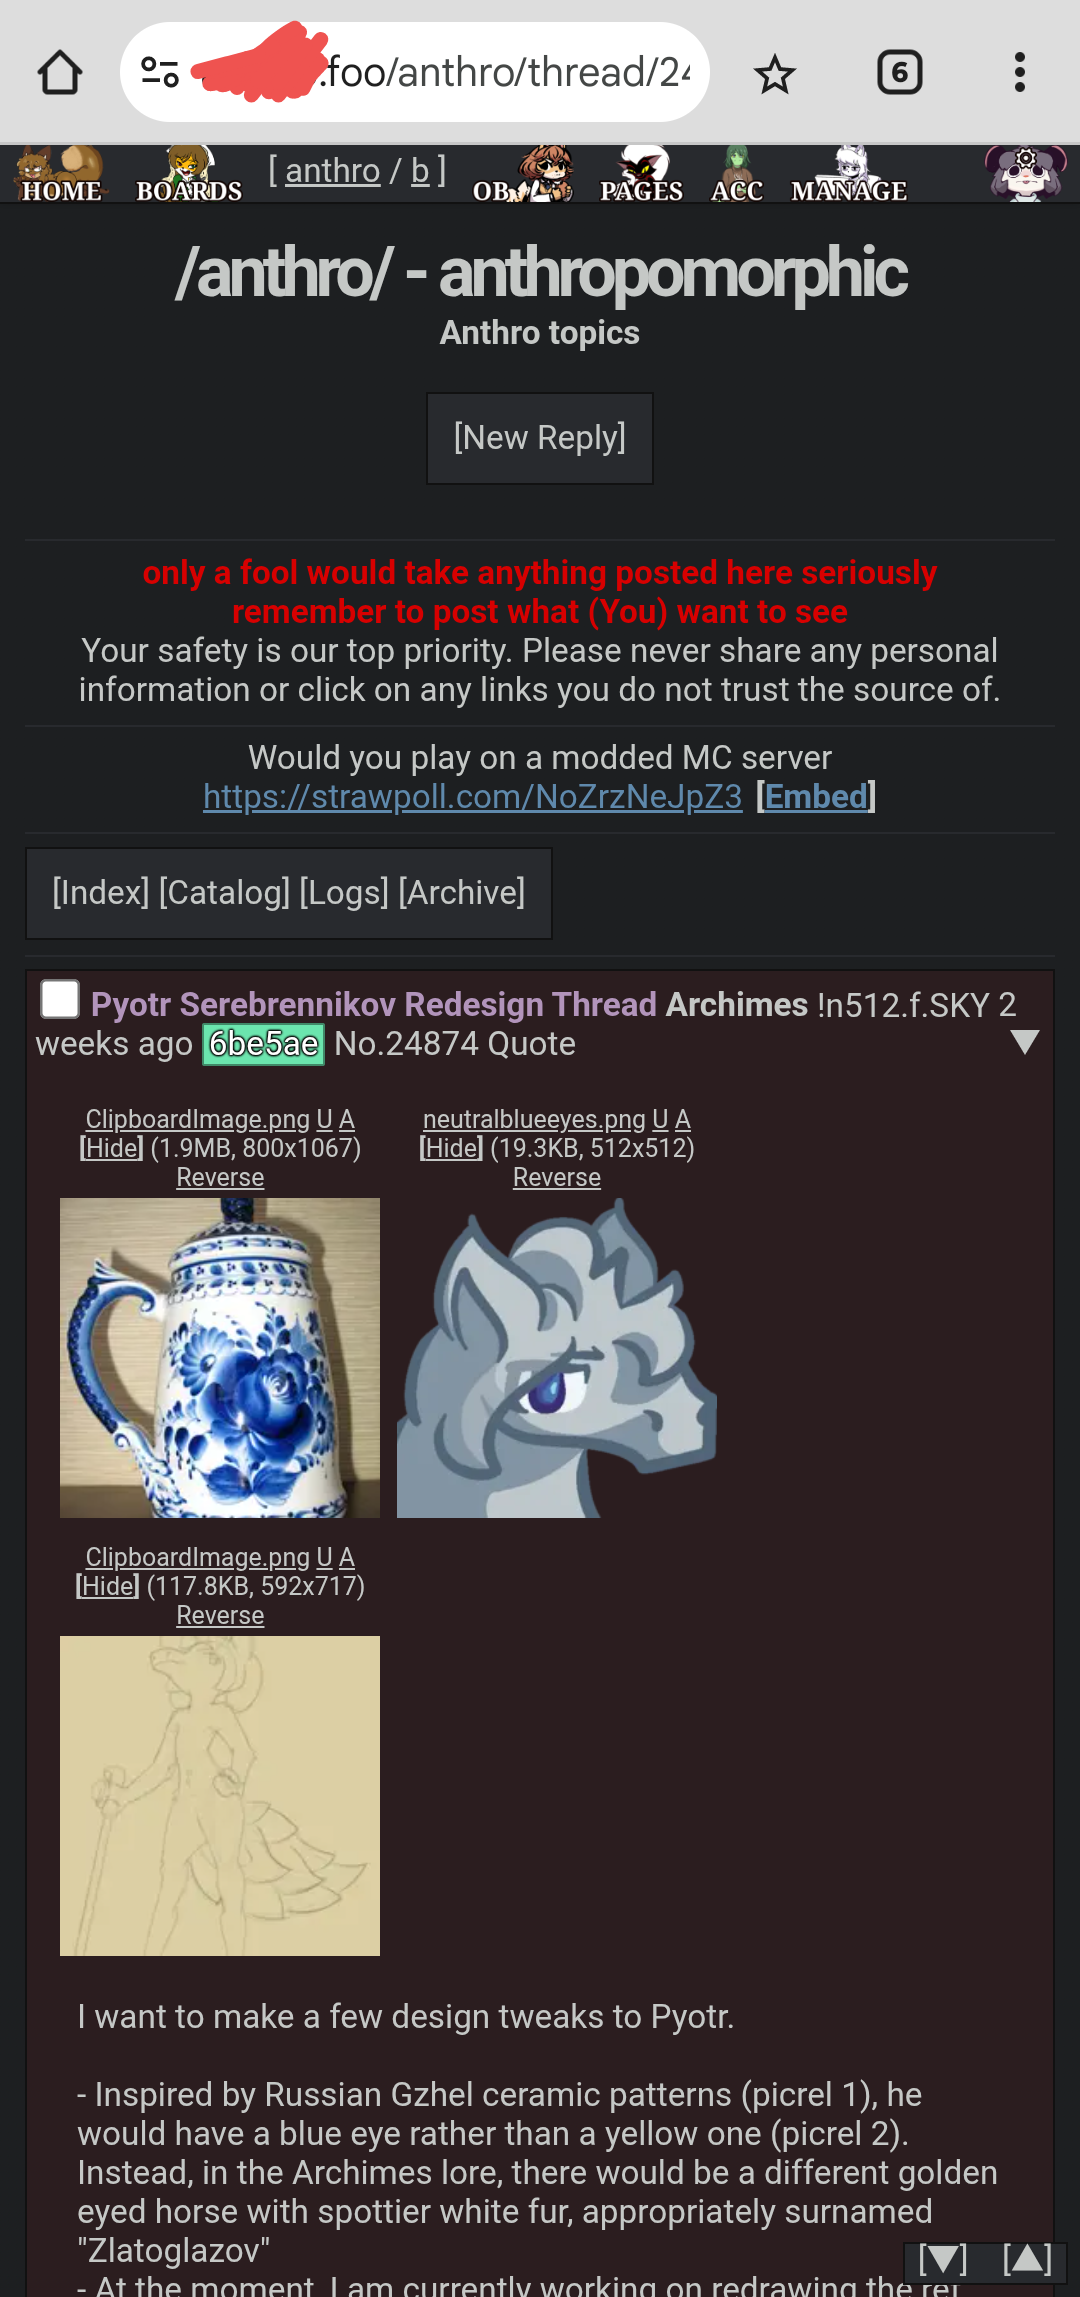Tap the browser home icon
The width and height of the screenshot is (1080, 2297).
click(x=60, y=73)
